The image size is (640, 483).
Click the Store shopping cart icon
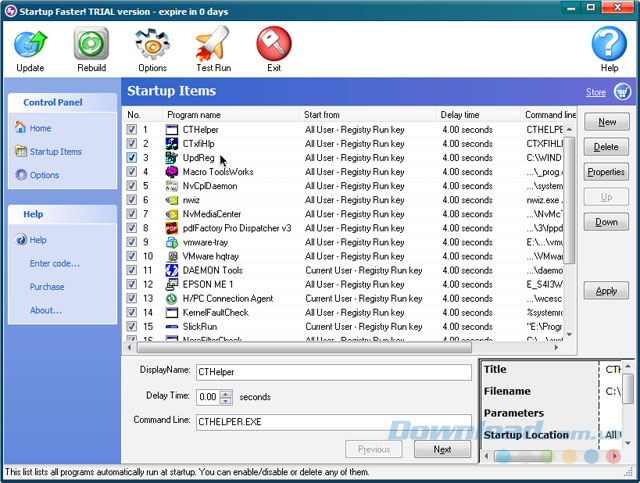[x=622, y=92]
